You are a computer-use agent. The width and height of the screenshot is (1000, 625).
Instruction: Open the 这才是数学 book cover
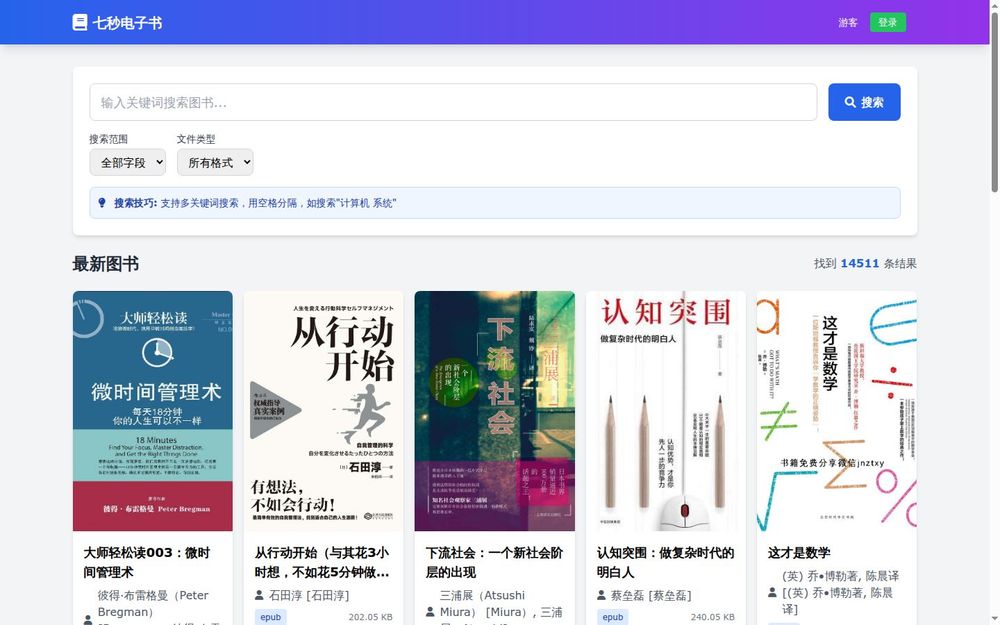[837, 411]
